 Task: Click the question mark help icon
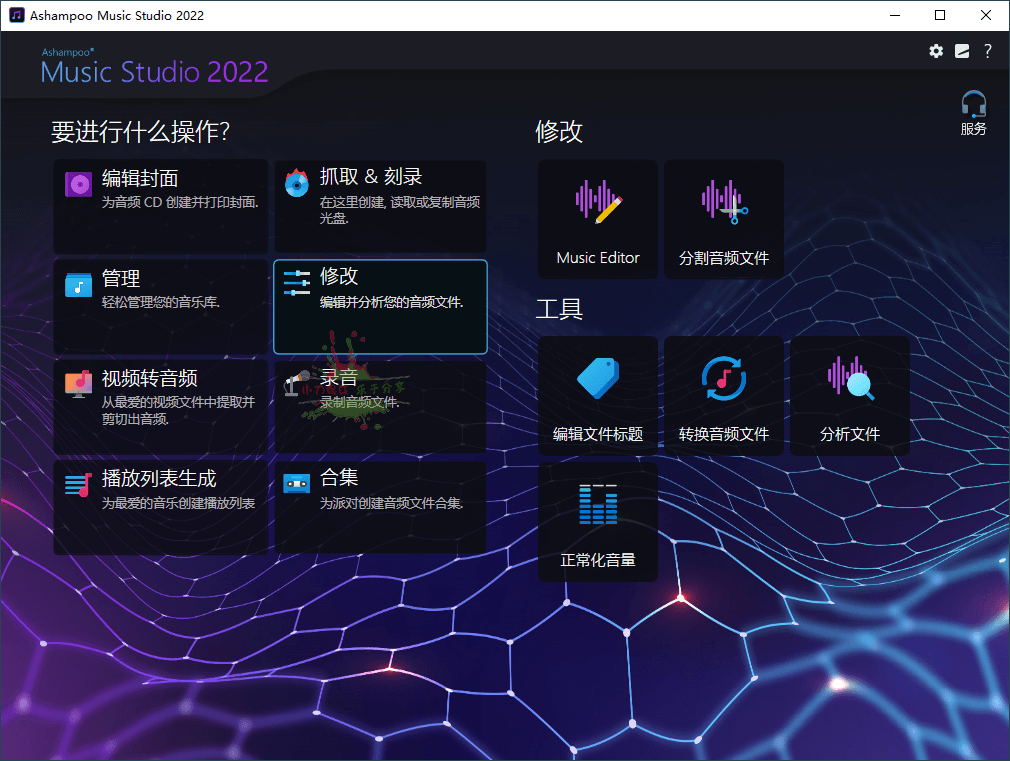click(988, 51)
